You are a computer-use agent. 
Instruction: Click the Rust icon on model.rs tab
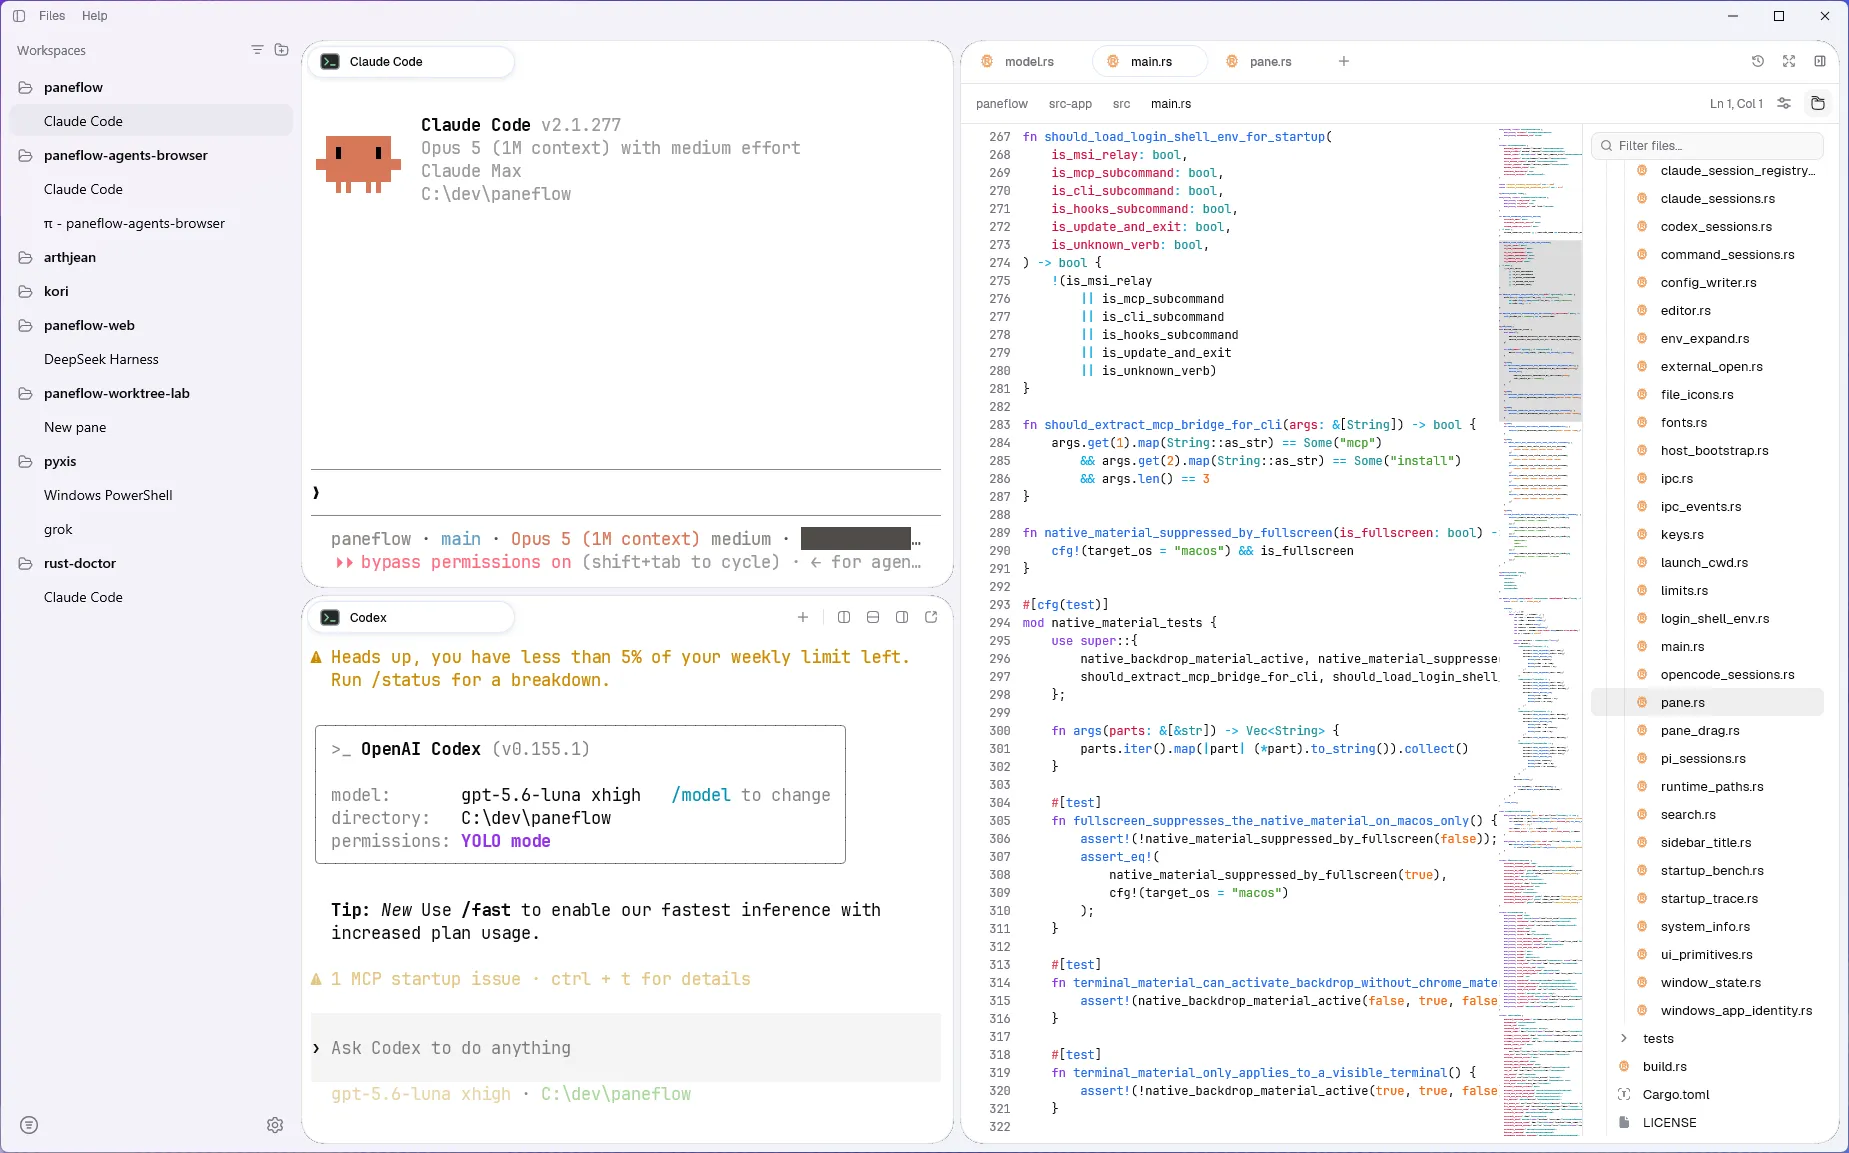[x=987, y=61]
